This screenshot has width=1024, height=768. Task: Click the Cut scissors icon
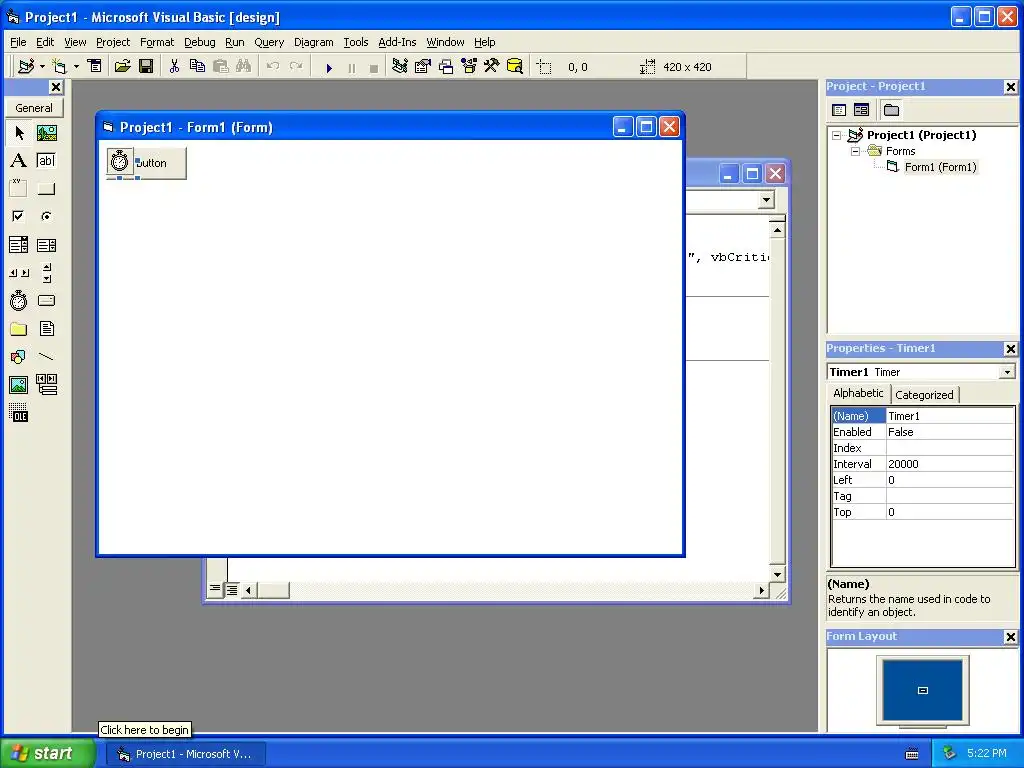[x=174, y=67]
